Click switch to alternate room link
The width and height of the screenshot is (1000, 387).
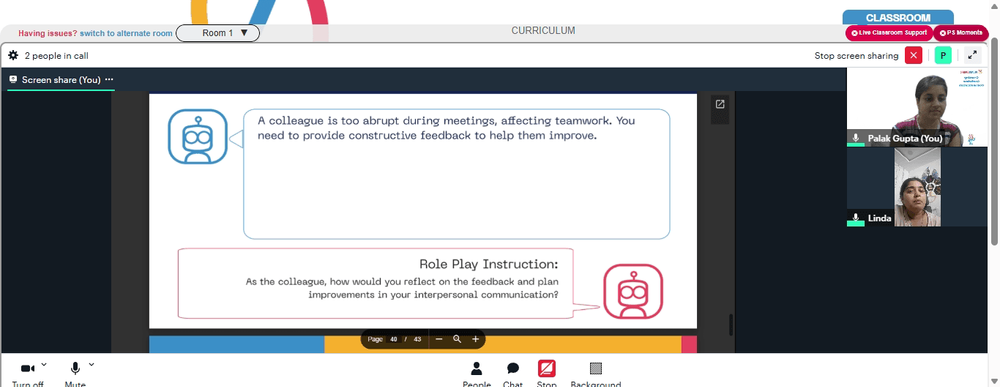(126, 33)
